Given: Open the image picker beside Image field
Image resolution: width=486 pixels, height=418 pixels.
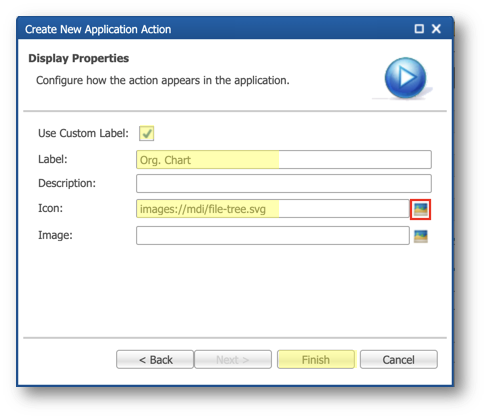Looking at the screenshot, I should tap(420, 236).
